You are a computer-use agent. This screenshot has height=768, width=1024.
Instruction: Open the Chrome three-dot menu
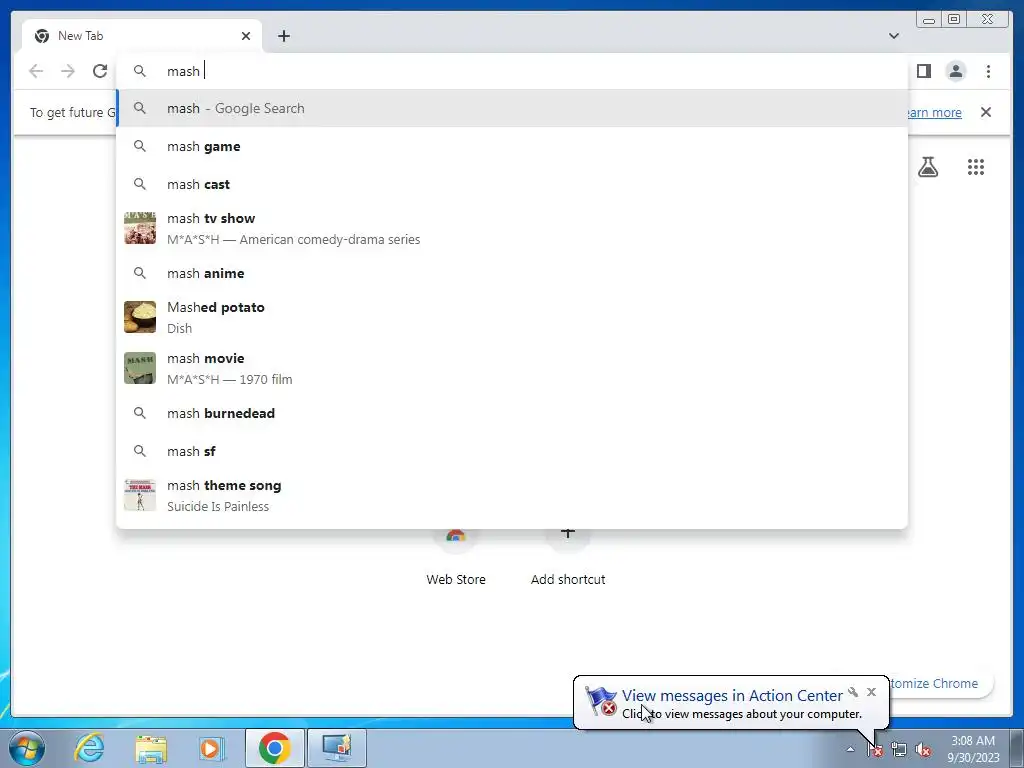pos(988,71)
